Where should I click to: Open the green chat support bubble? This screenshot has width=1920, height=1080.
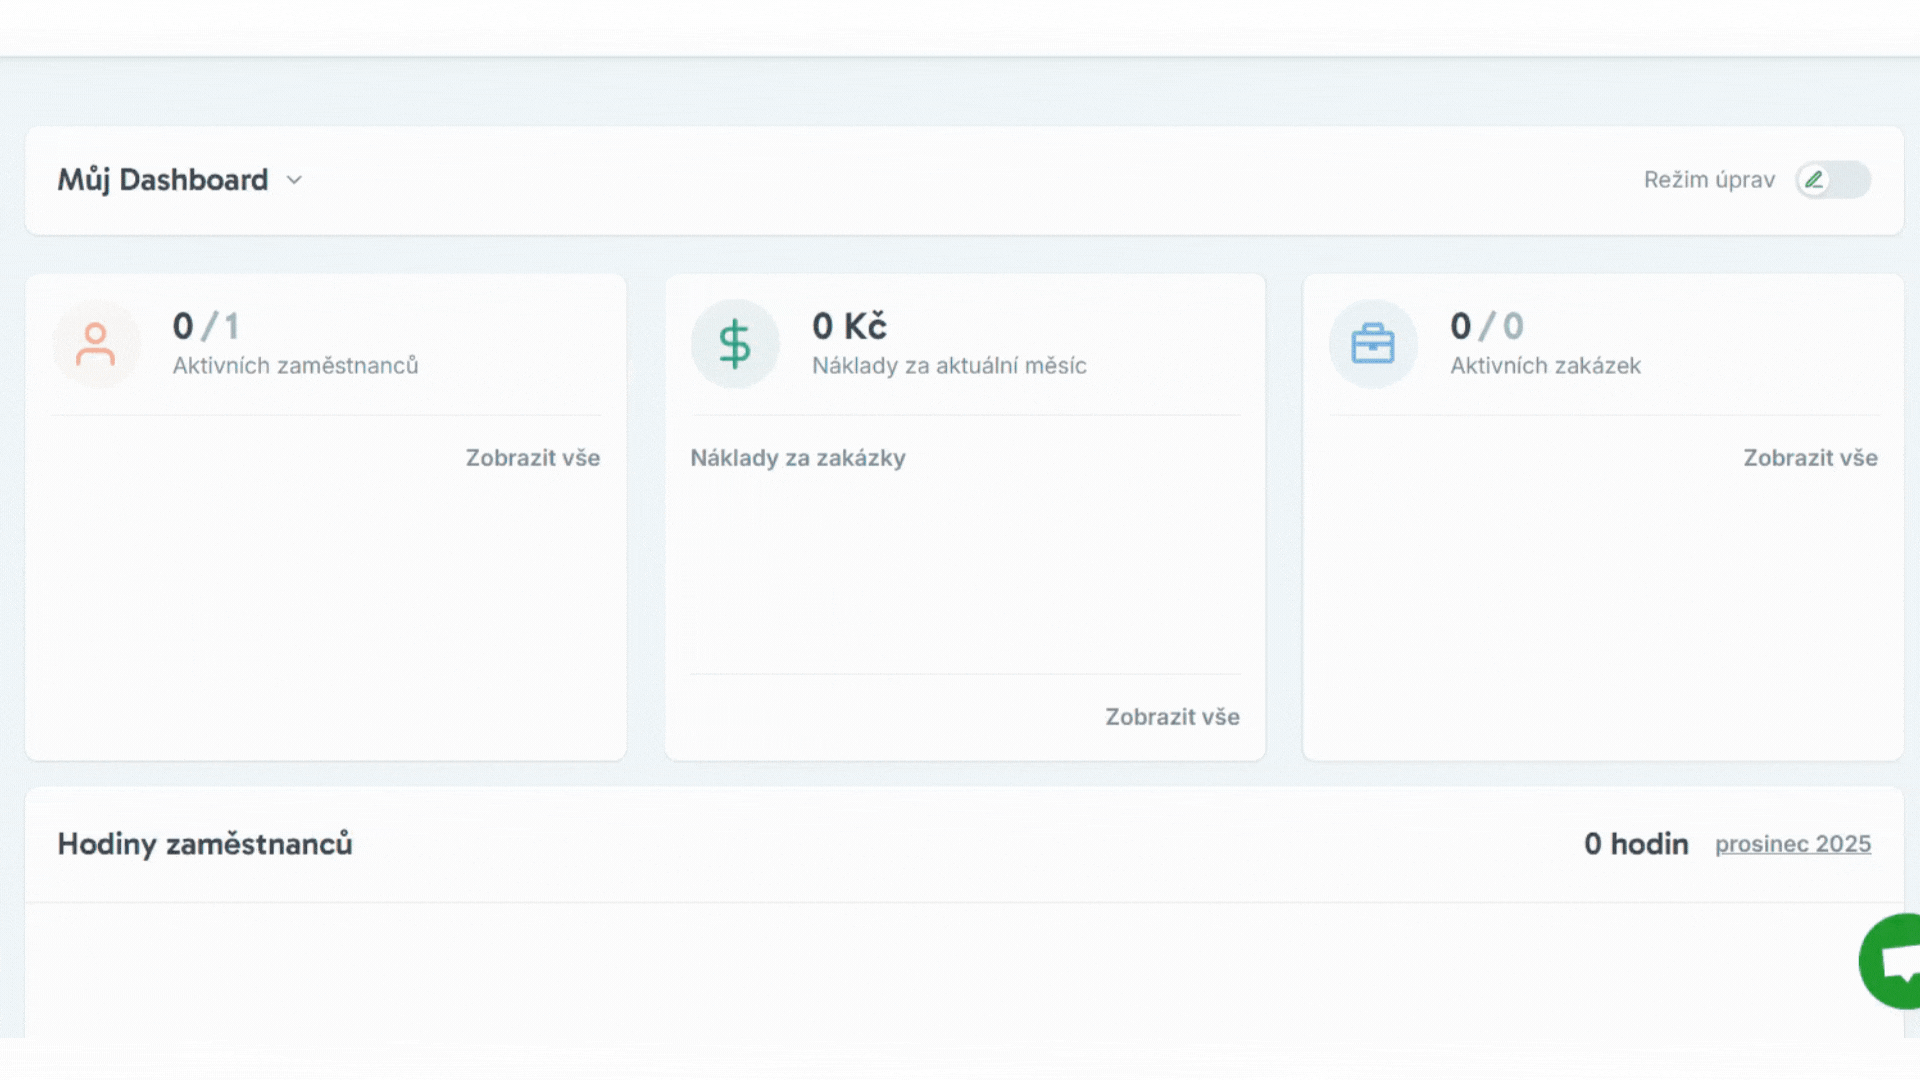[1893, 961]
